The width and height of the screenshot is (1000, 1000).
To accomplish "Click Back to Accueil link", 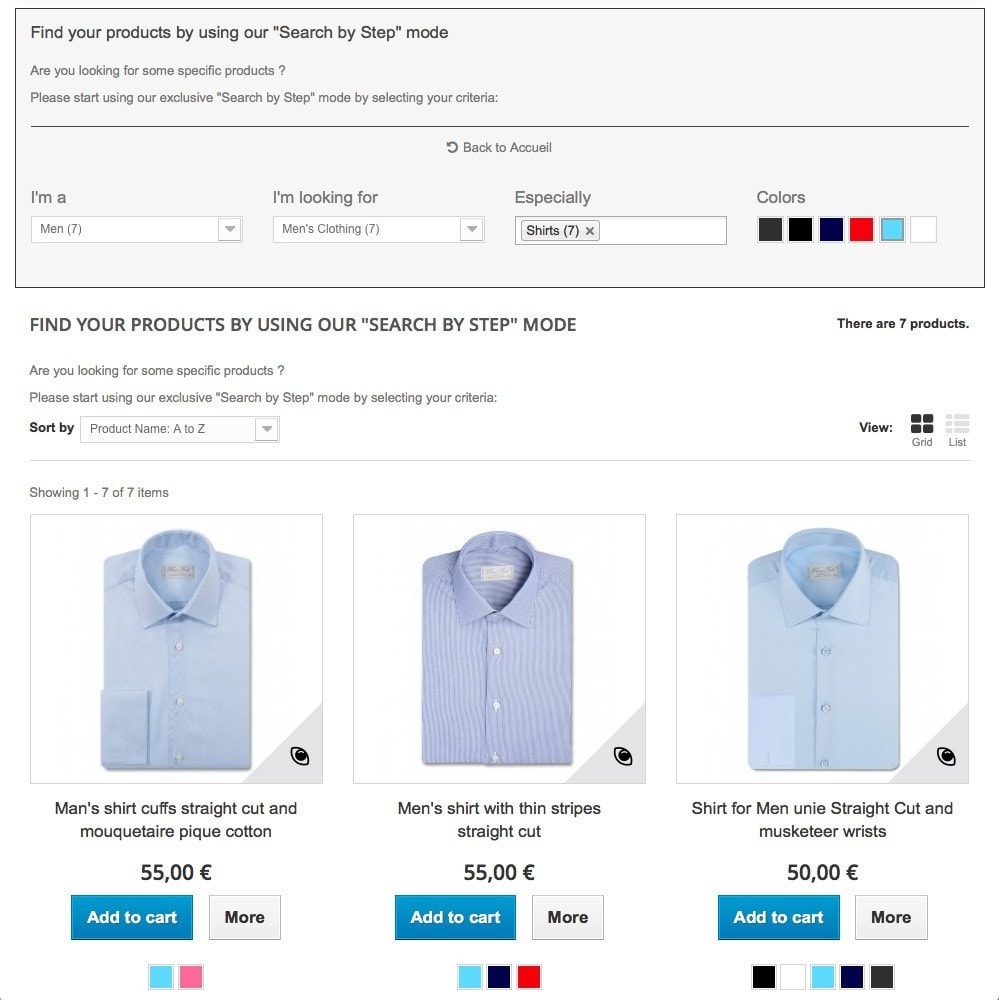I will [x=499, y=147].
